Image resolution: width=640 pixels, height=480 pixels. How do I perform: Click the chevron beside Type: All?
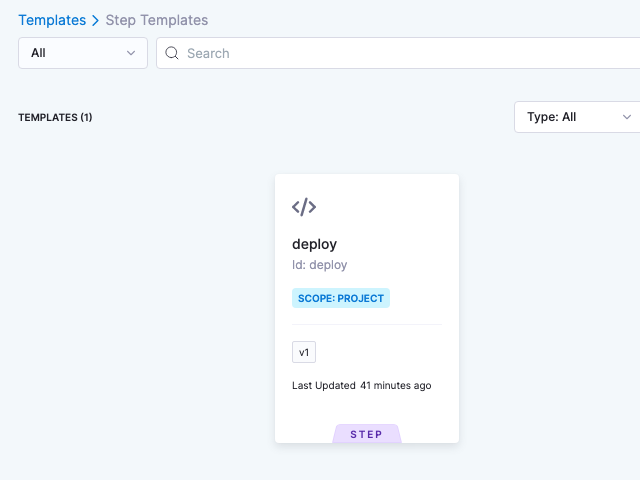pyautogui.click(x=627, y=117)
